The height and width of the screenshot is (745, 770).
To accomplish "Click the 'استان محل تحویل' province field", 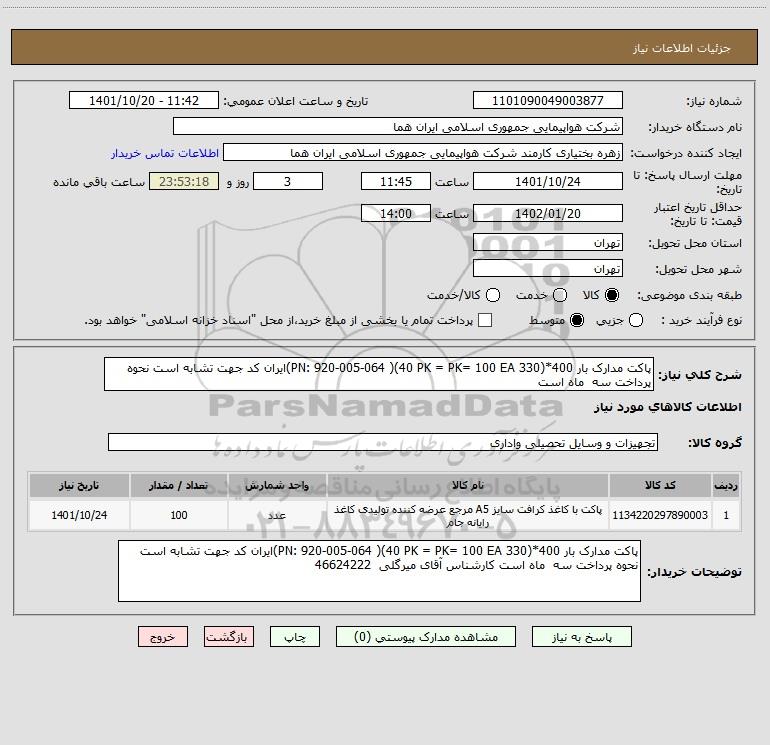I will 547,243.
